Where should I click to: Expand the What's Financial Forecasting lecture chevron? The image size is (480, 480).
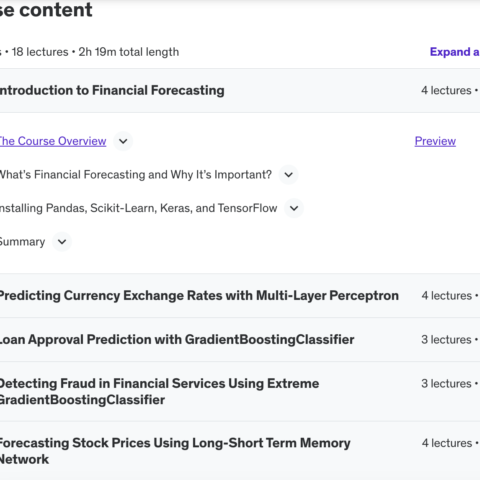(x=289, y=175)
